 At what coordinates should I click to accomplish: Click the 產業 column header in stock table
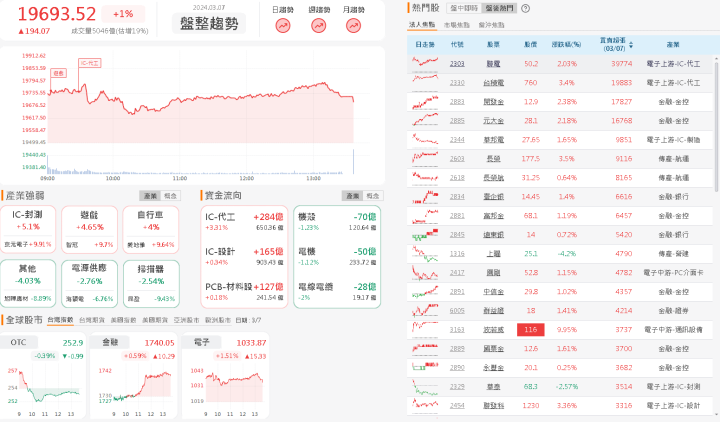pos(673,45)
